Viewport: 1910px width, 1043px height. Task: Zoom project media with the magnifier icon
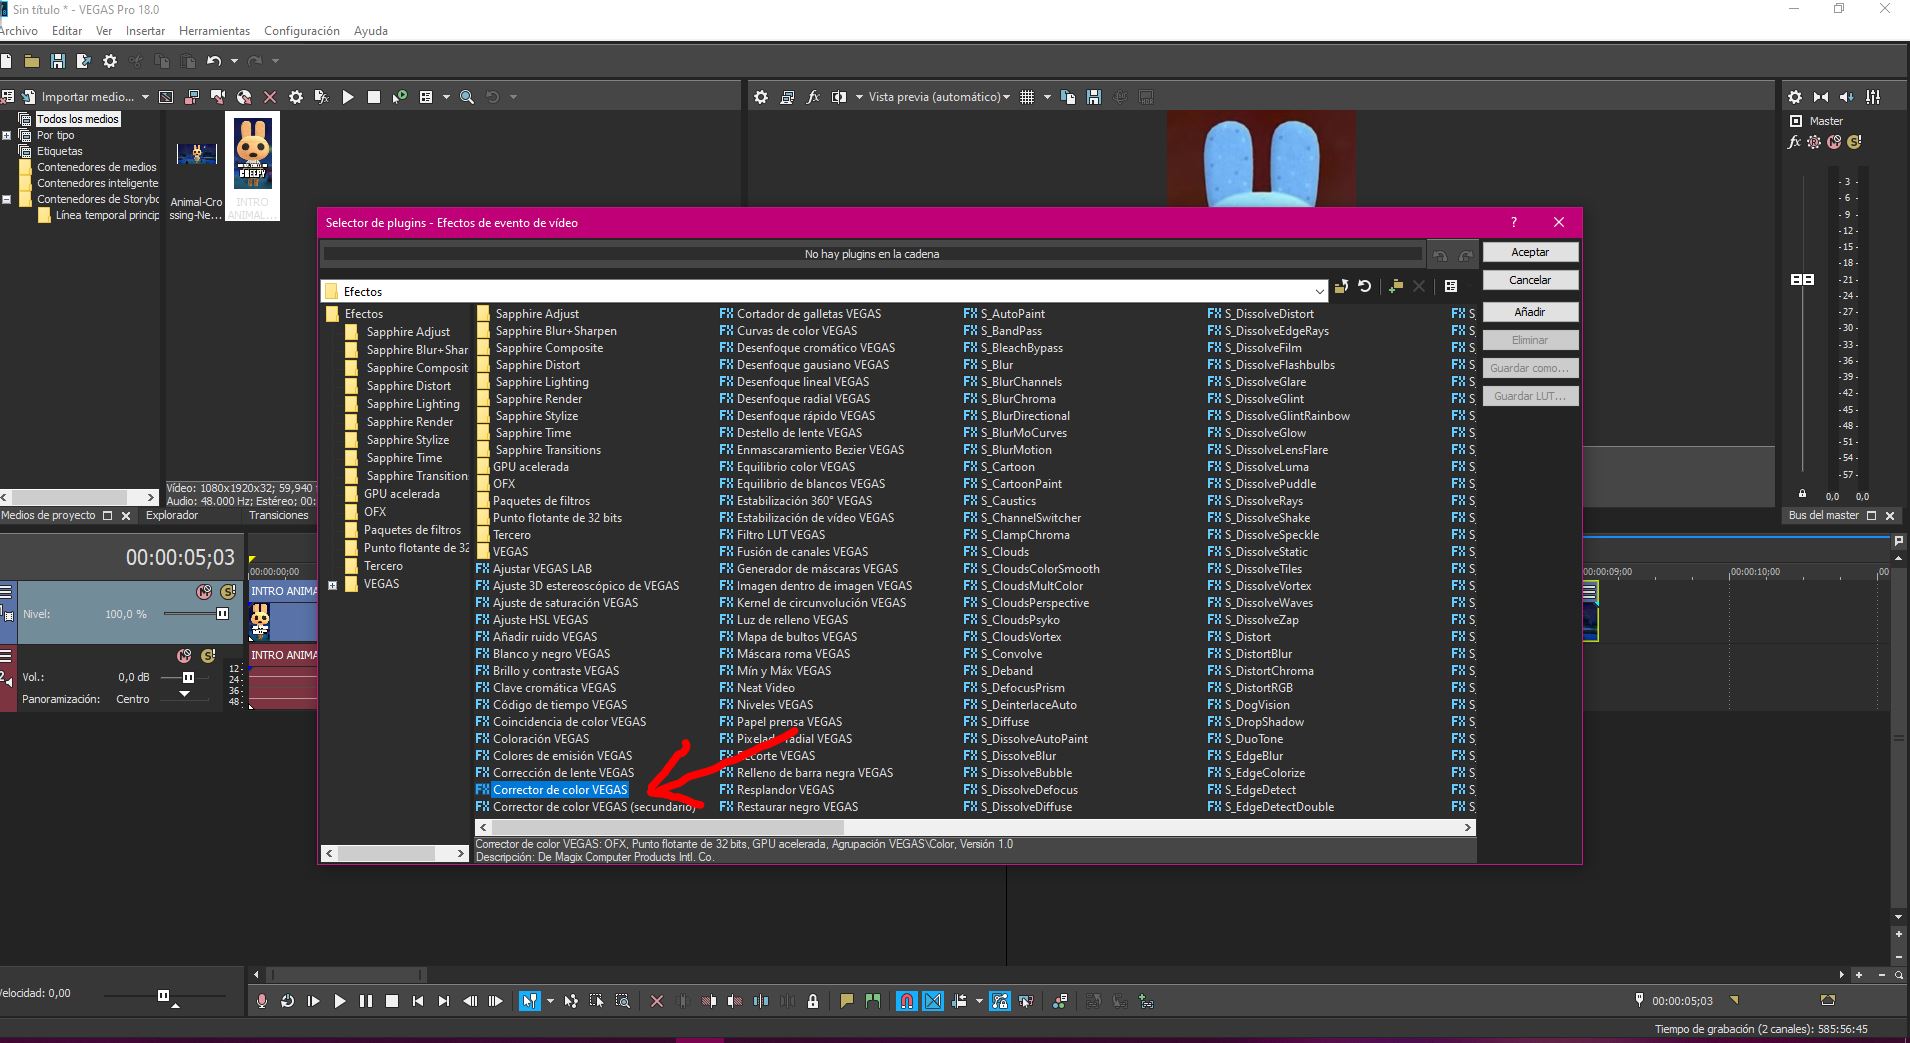click(x=467, y=97)
